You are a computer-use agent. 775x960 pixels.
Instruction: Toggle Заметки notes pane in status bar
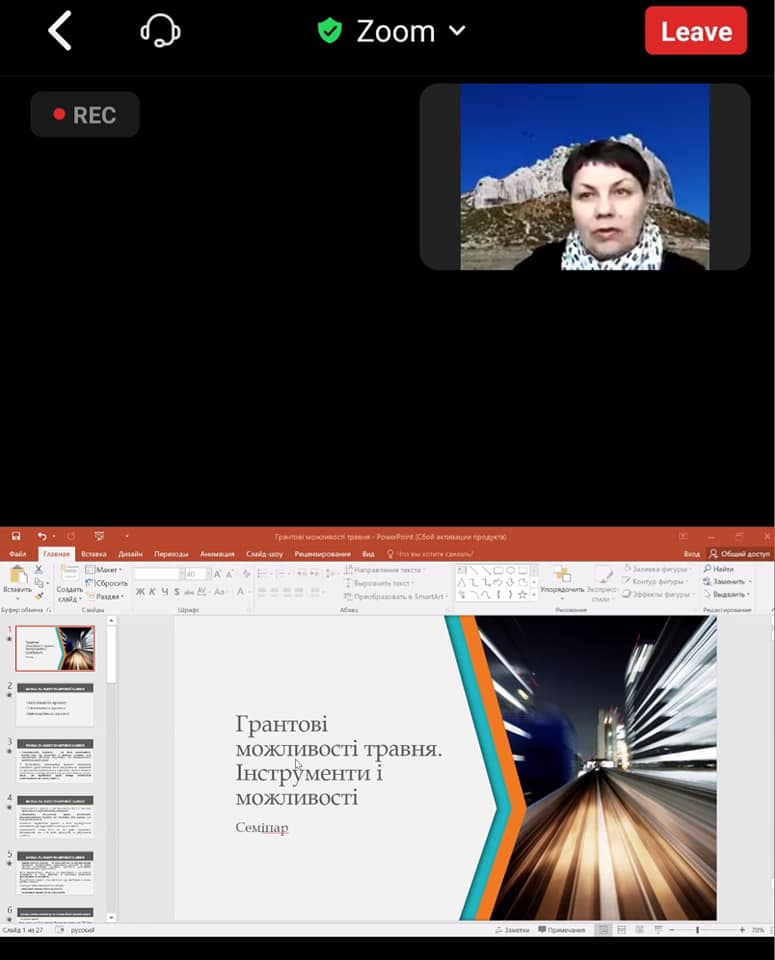(512, 930)
